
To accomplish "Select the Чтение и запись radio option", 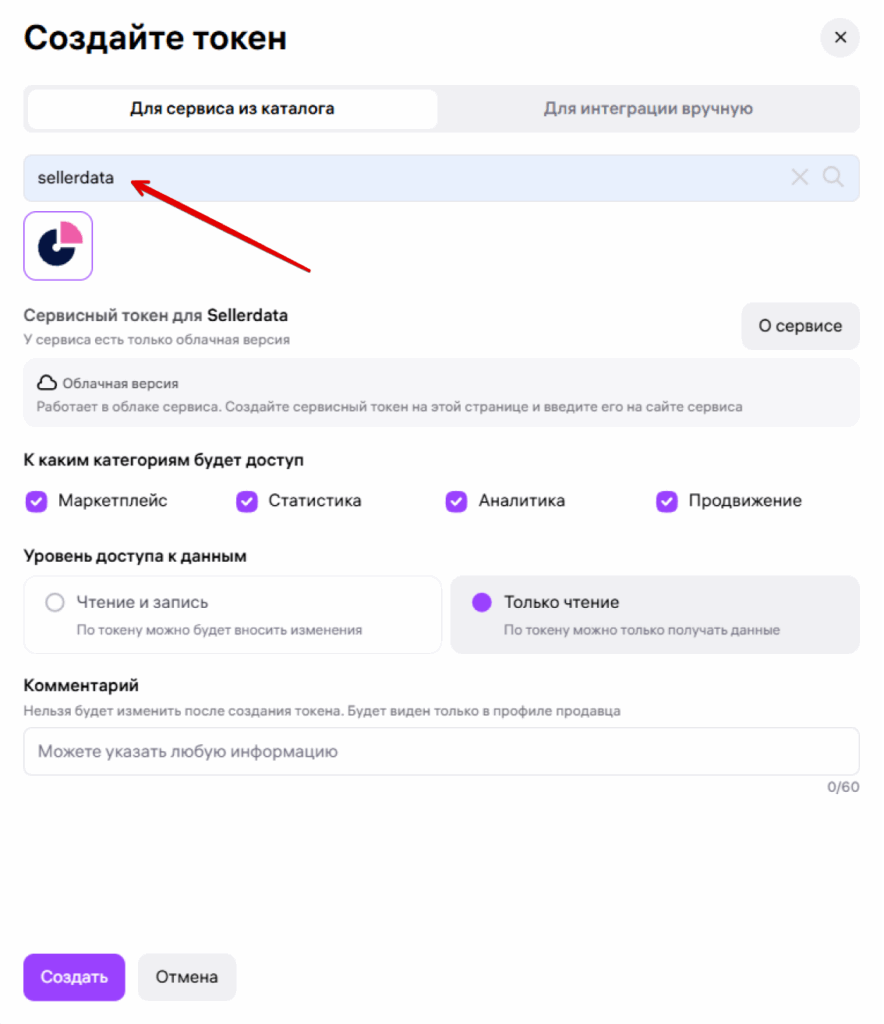I will point(55,603).
